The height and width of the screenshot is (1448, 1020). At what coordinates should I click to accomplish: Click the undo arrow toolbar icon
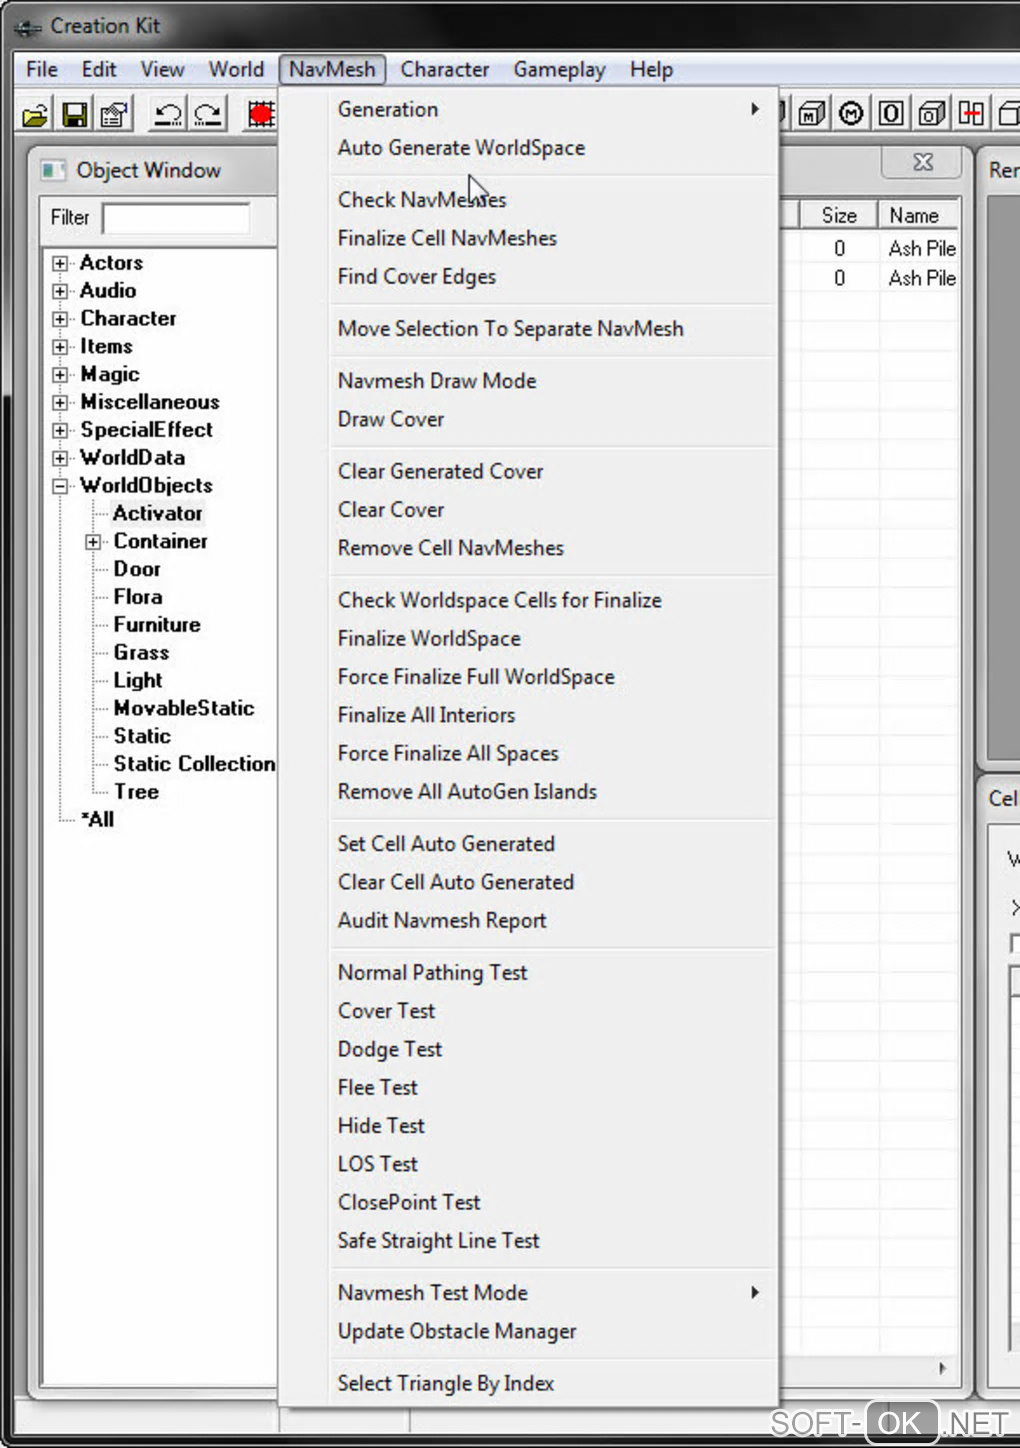pos(168,115)
